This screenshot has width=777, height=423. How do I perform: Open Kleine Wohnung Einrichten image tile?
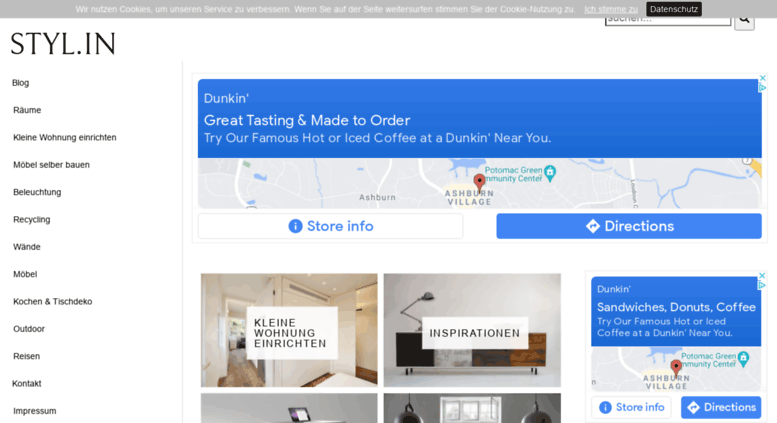point(289,330)
